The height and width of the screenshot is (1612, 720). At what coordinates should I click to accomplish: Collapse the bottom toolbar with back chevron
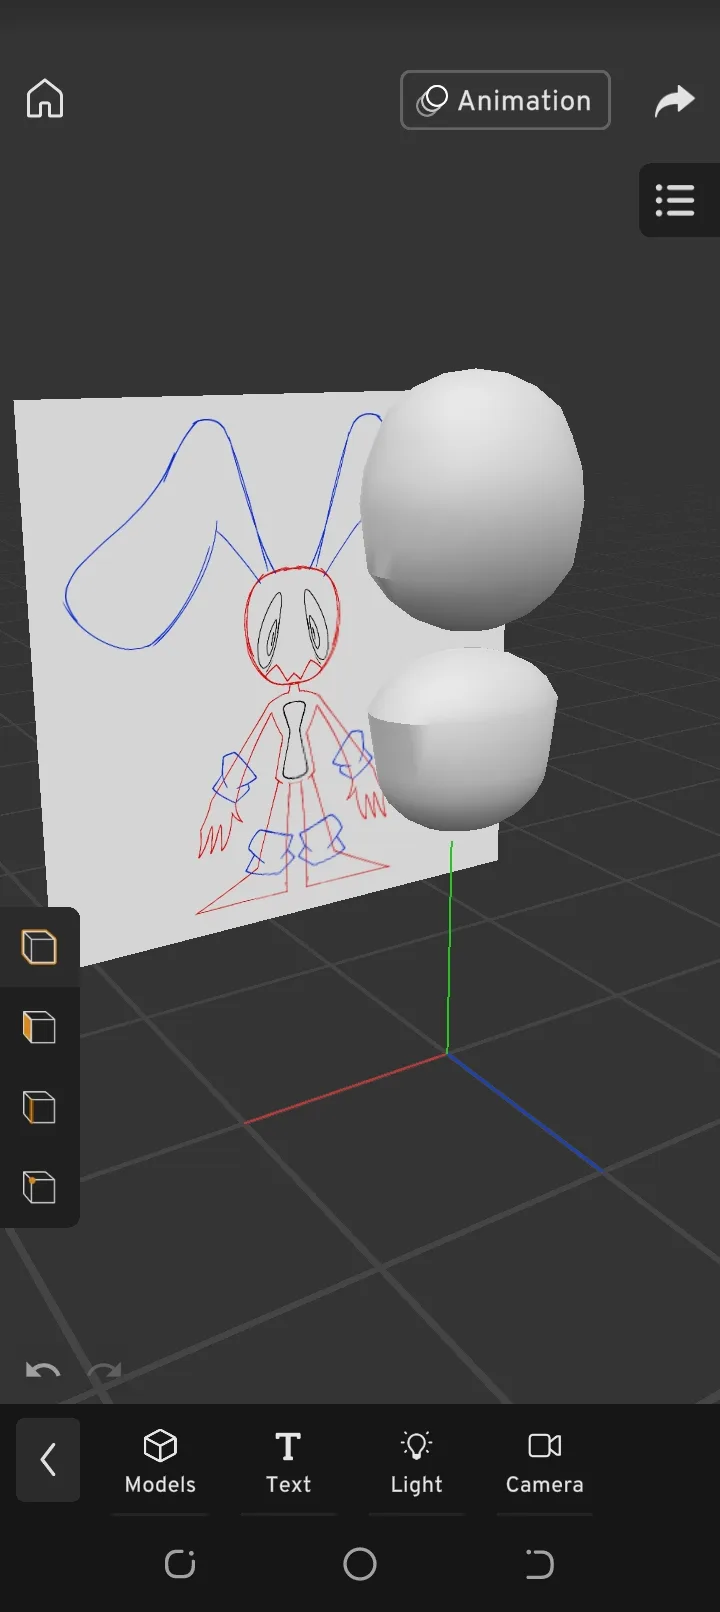(x=48, y=1460)
